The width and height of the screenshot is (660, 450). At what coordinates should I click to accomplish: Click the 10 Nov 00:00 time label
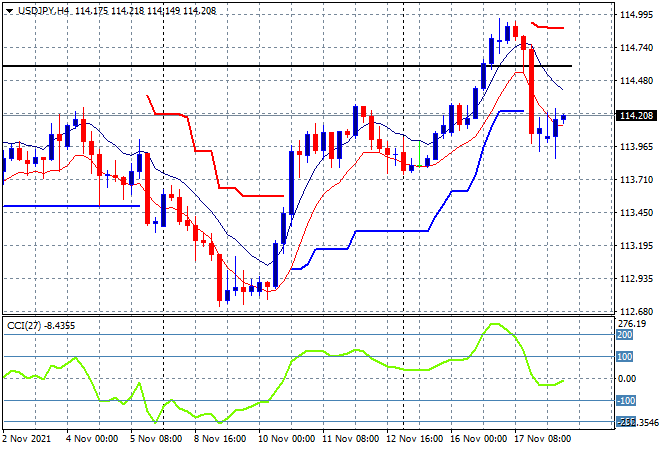287,439
